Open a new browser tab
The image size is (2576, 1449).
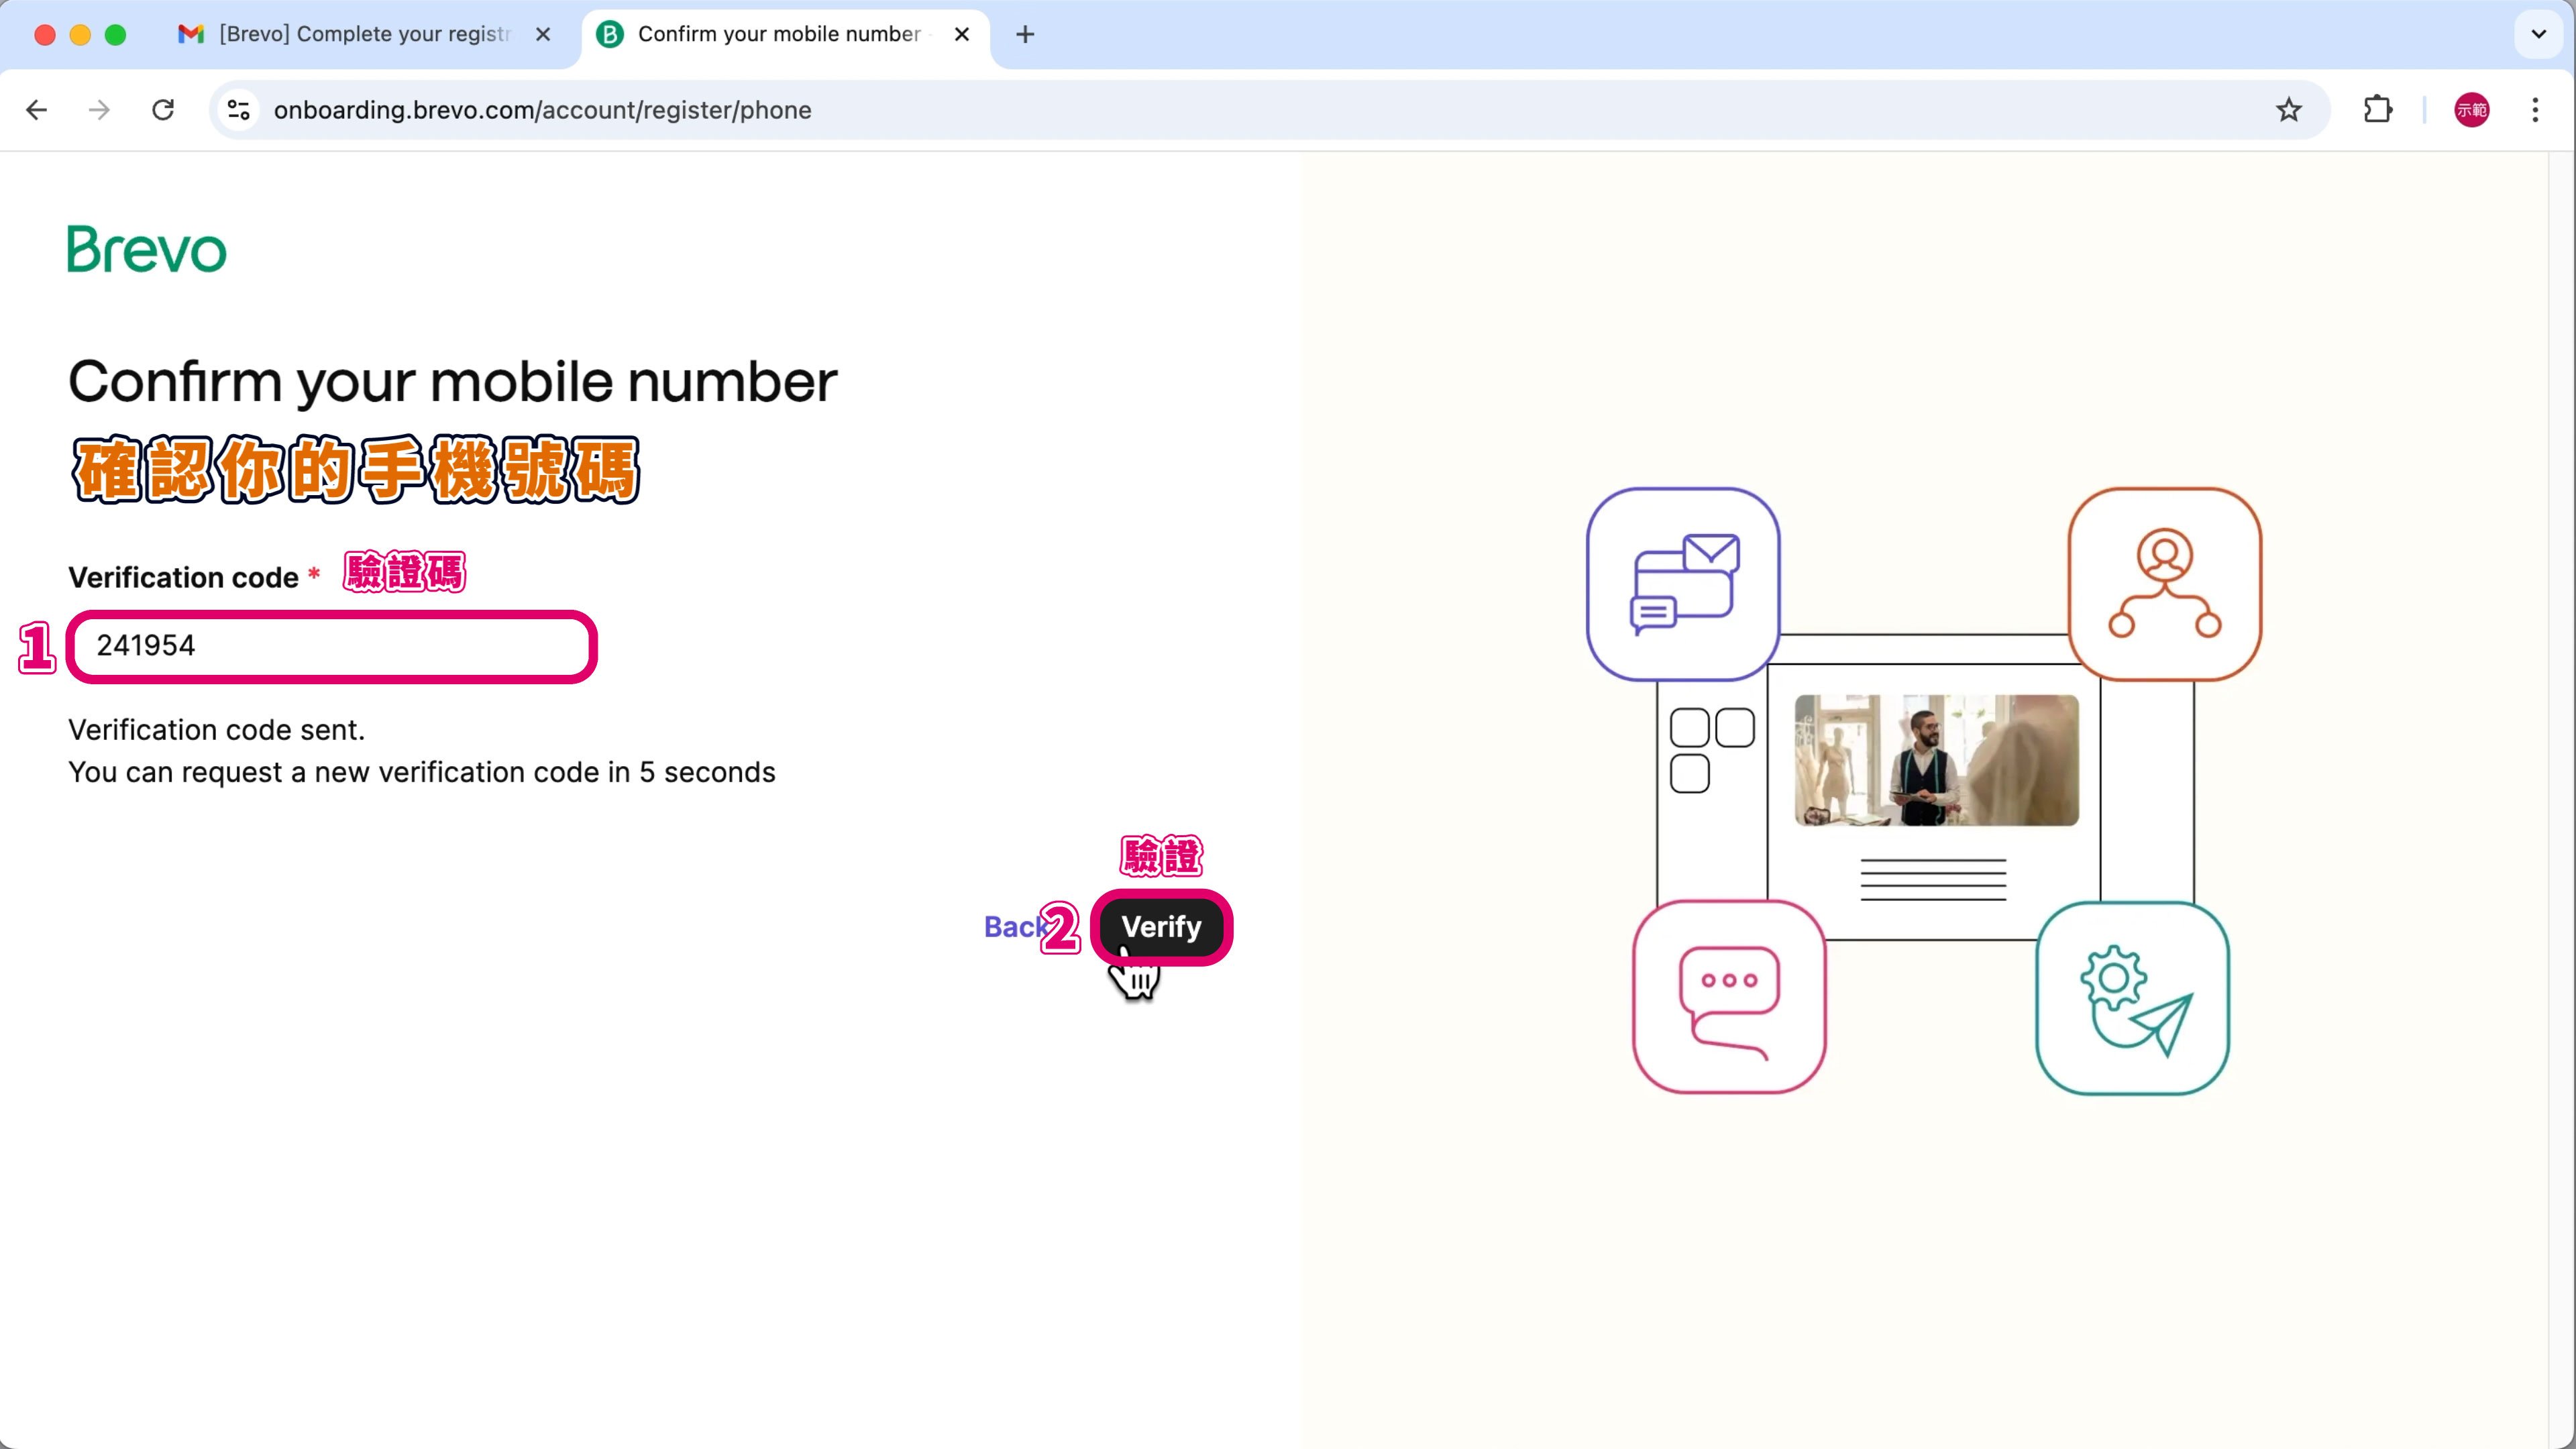(1025, 34)
